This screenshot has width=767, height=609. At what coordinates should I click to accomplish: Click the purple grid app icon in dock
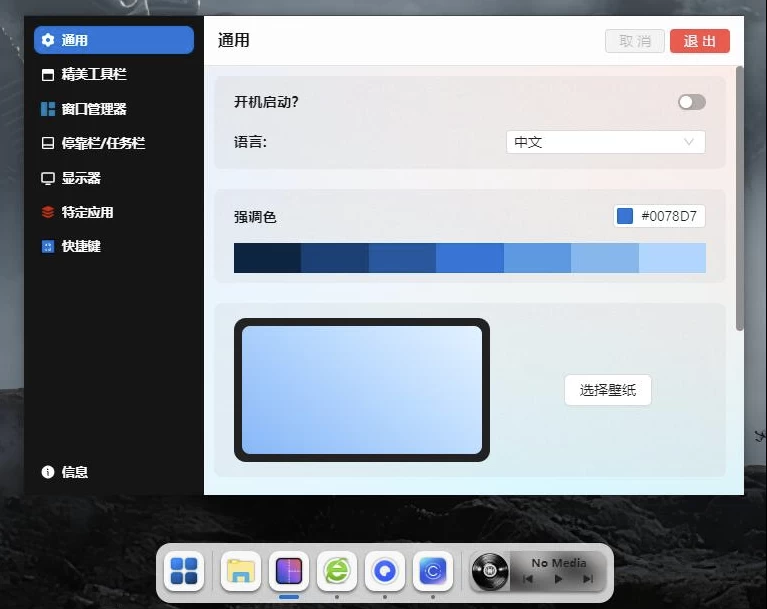point(289,571)
